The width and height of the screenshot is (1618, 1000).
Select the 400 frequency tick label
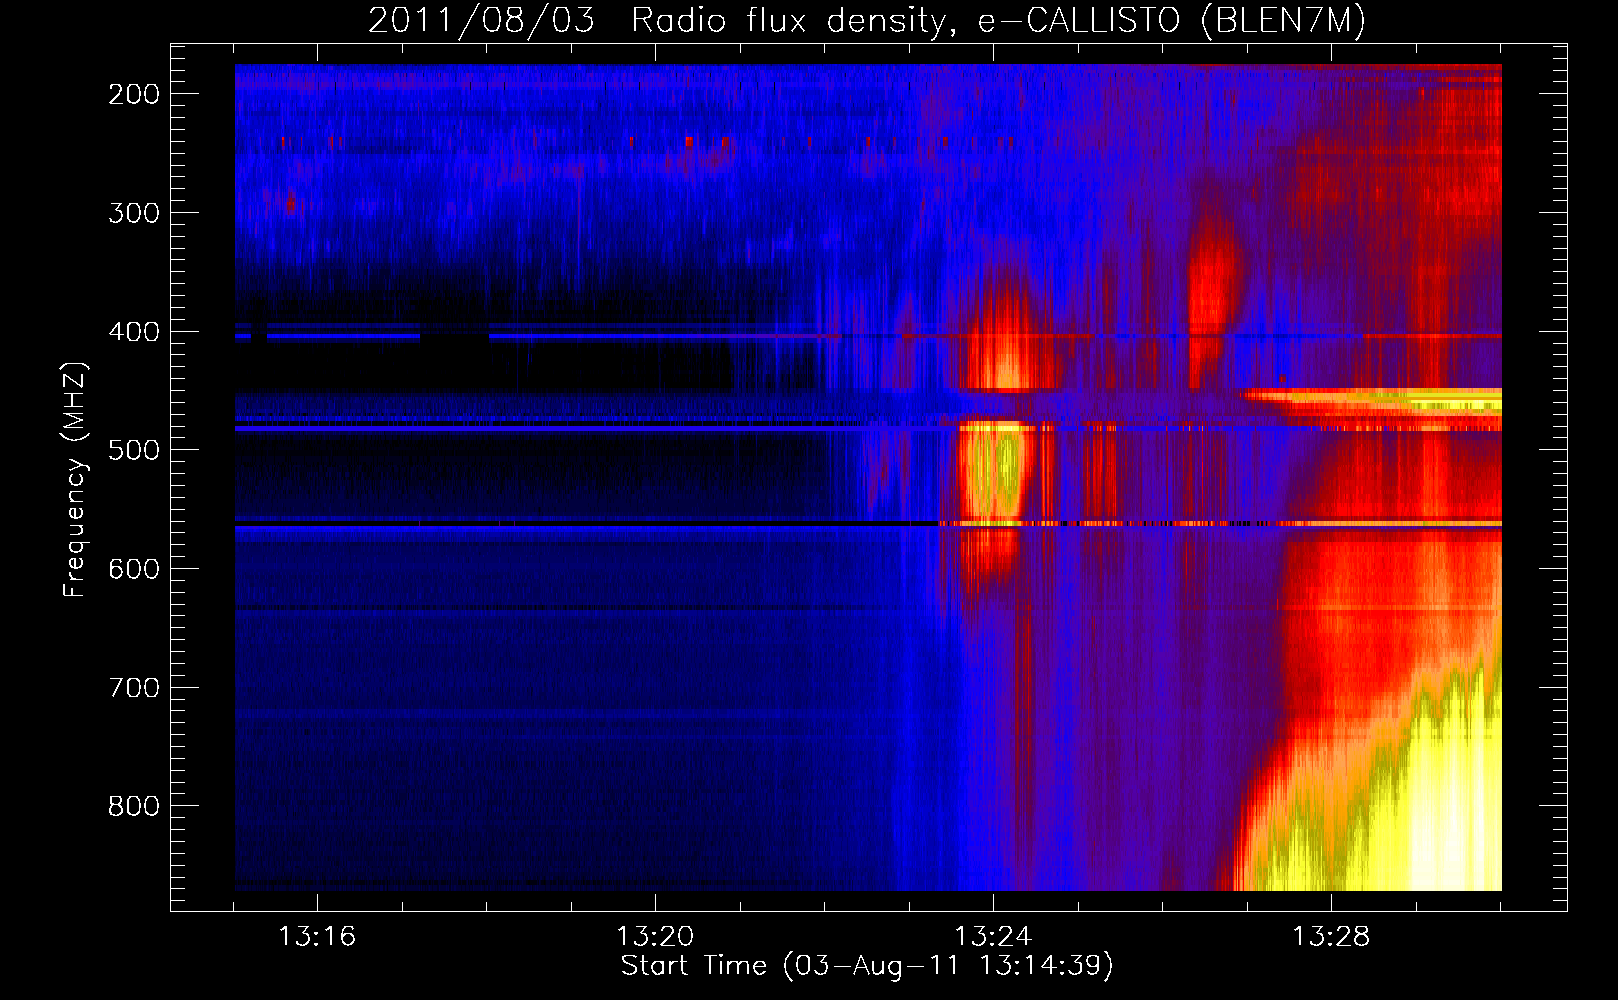134,332
